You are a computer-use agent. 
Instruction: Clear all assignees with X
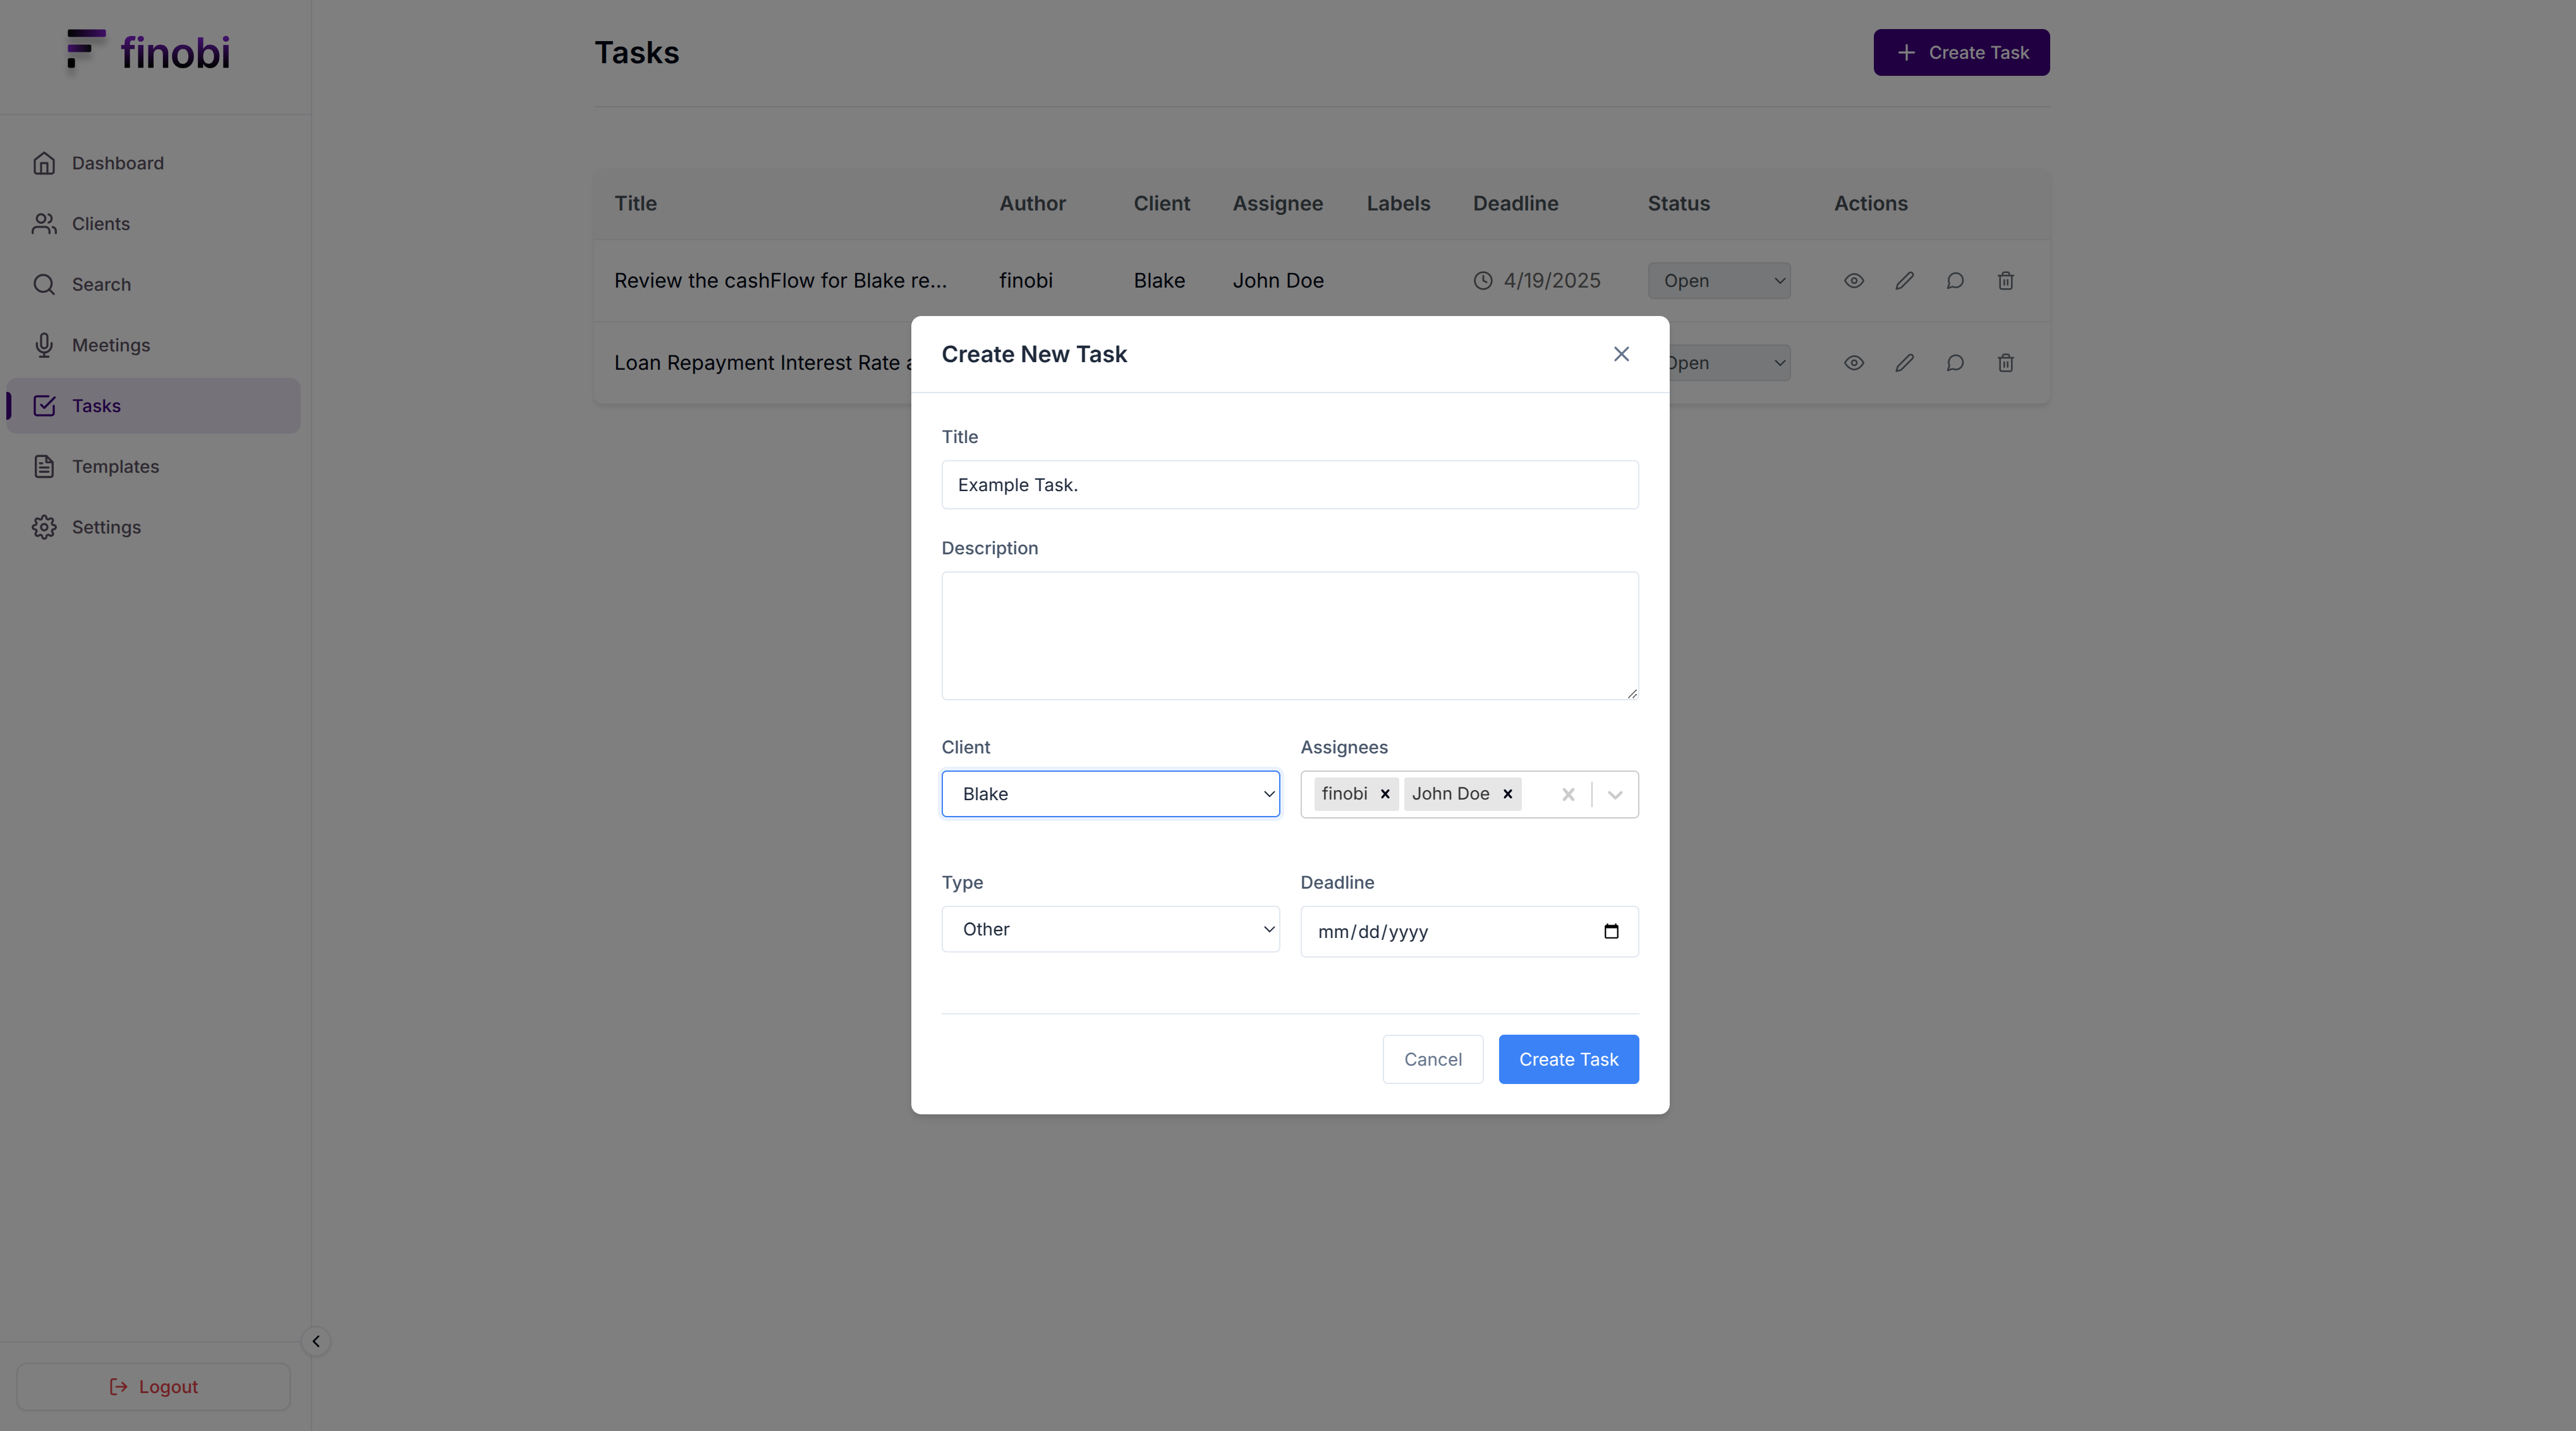click(x=1568, y=794)
